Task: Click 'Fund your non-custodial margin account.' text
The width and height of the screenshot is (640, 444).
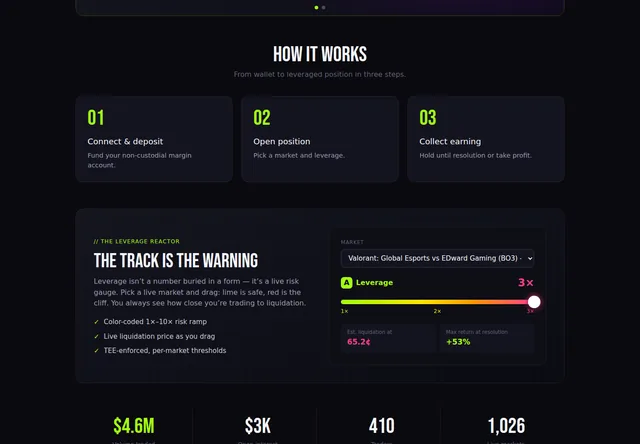Action: tap(139, 160)
